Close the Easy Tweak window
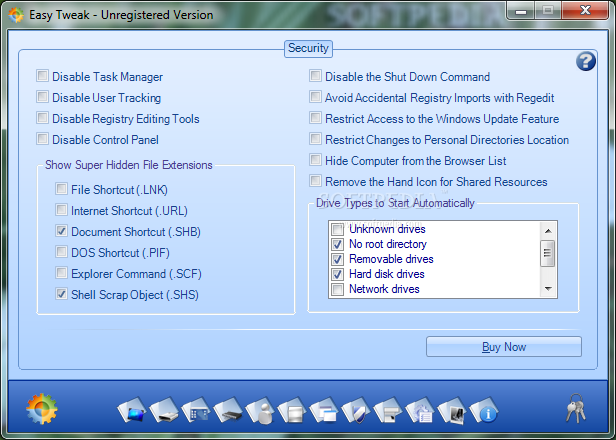 click(x=585, y=11)
